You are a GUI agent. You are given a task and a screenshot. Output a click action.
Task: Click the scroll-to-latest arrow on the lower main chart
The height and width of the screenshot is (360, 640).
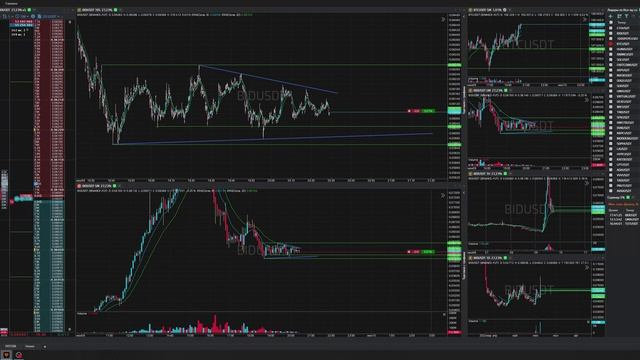click(443, 196)
